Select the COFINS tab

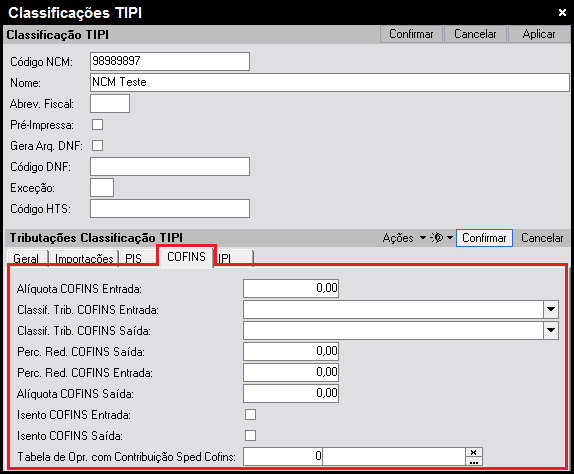pos(186,257)
